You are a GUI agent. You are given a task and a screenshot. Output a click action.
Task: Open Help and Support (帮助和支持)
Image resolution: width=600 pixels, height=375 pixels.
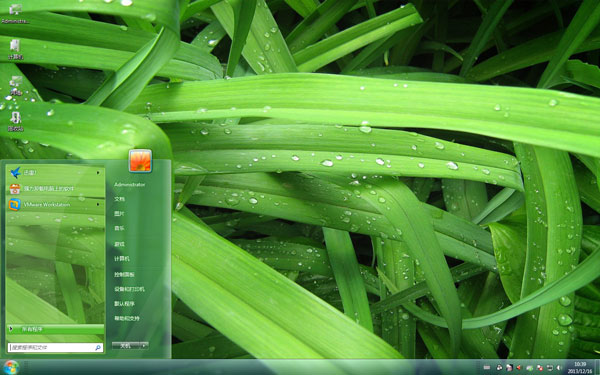coord(127,318)
